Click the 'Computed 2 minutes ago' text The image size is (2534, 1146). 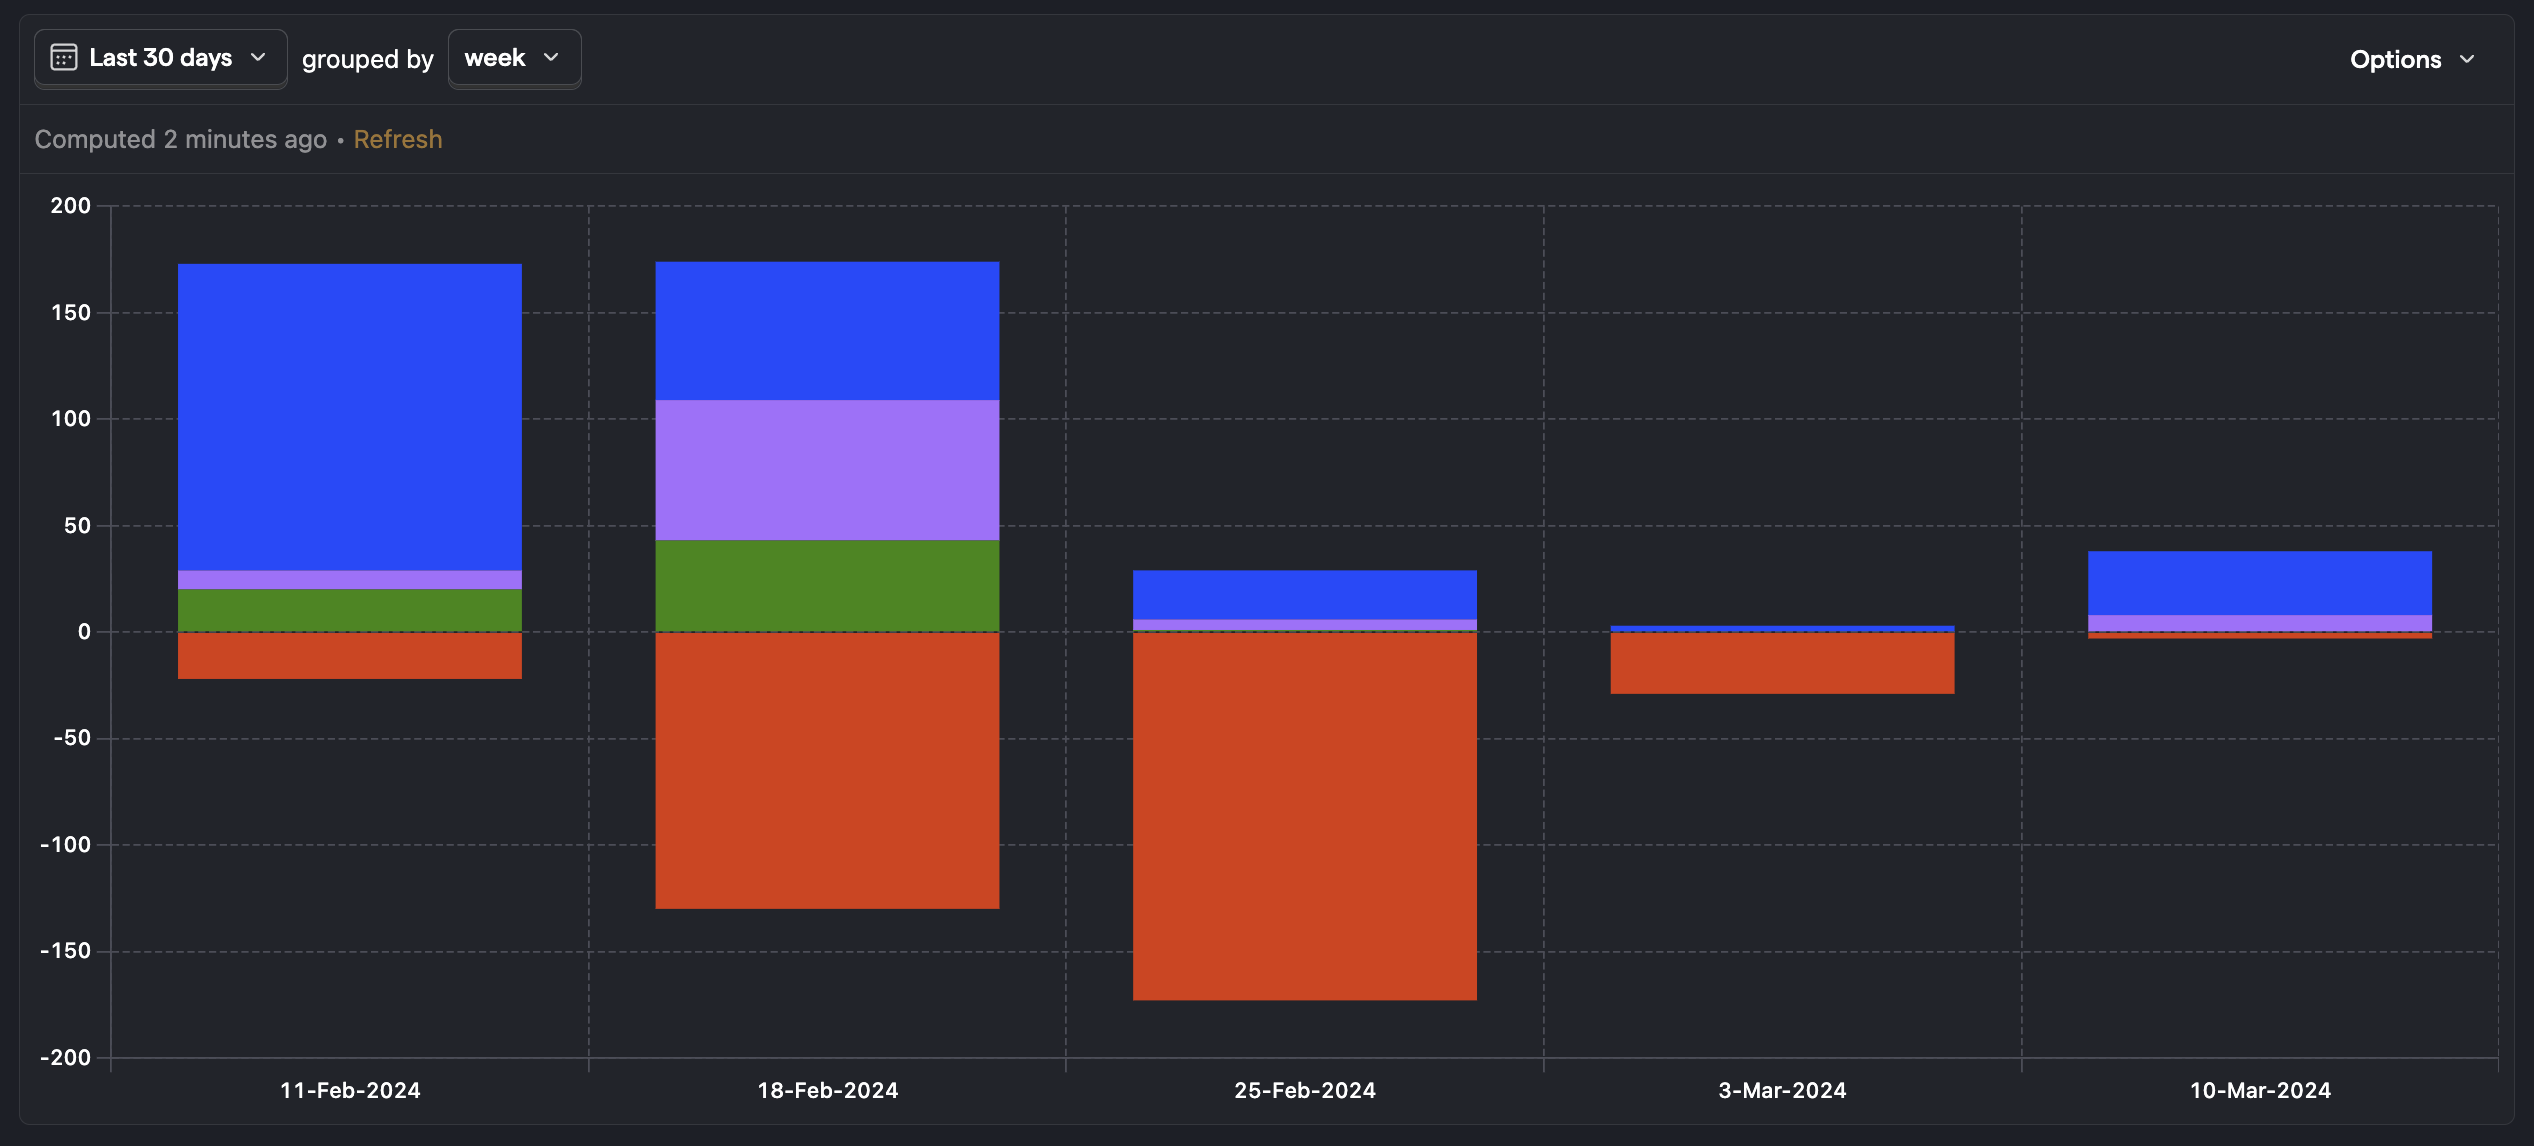pyautogui.click(x=181, y=139)
